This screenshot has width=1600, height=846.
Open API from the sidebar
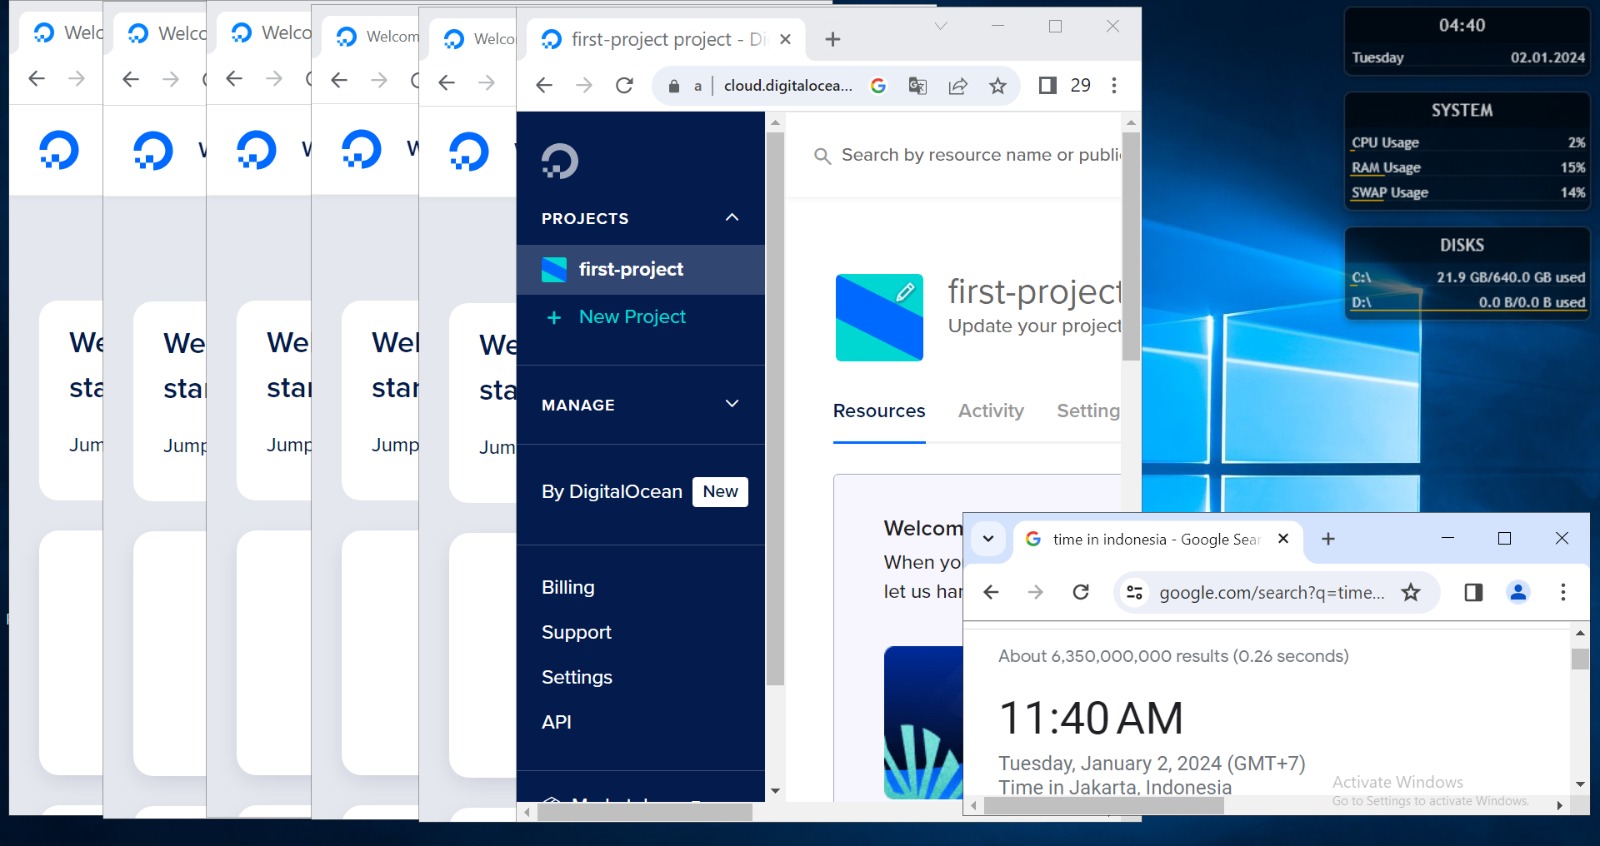click(x=557, y=723)
